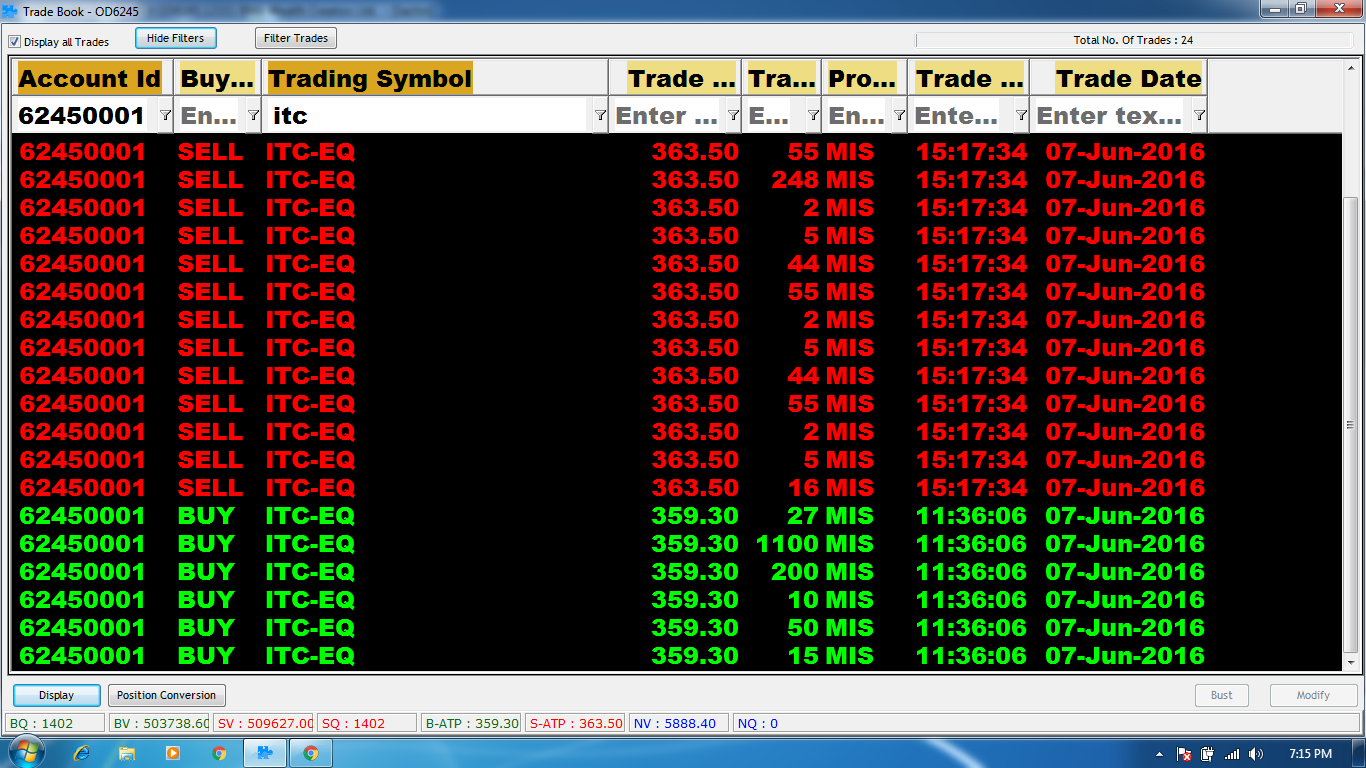Open Position Conversion
The image size is (1366, 768).
(166, 695)
